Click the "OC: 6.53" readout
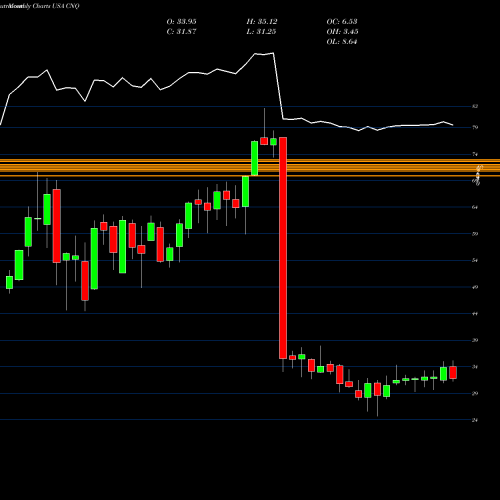This screenshot has width=500, height=500. [342, 22]
